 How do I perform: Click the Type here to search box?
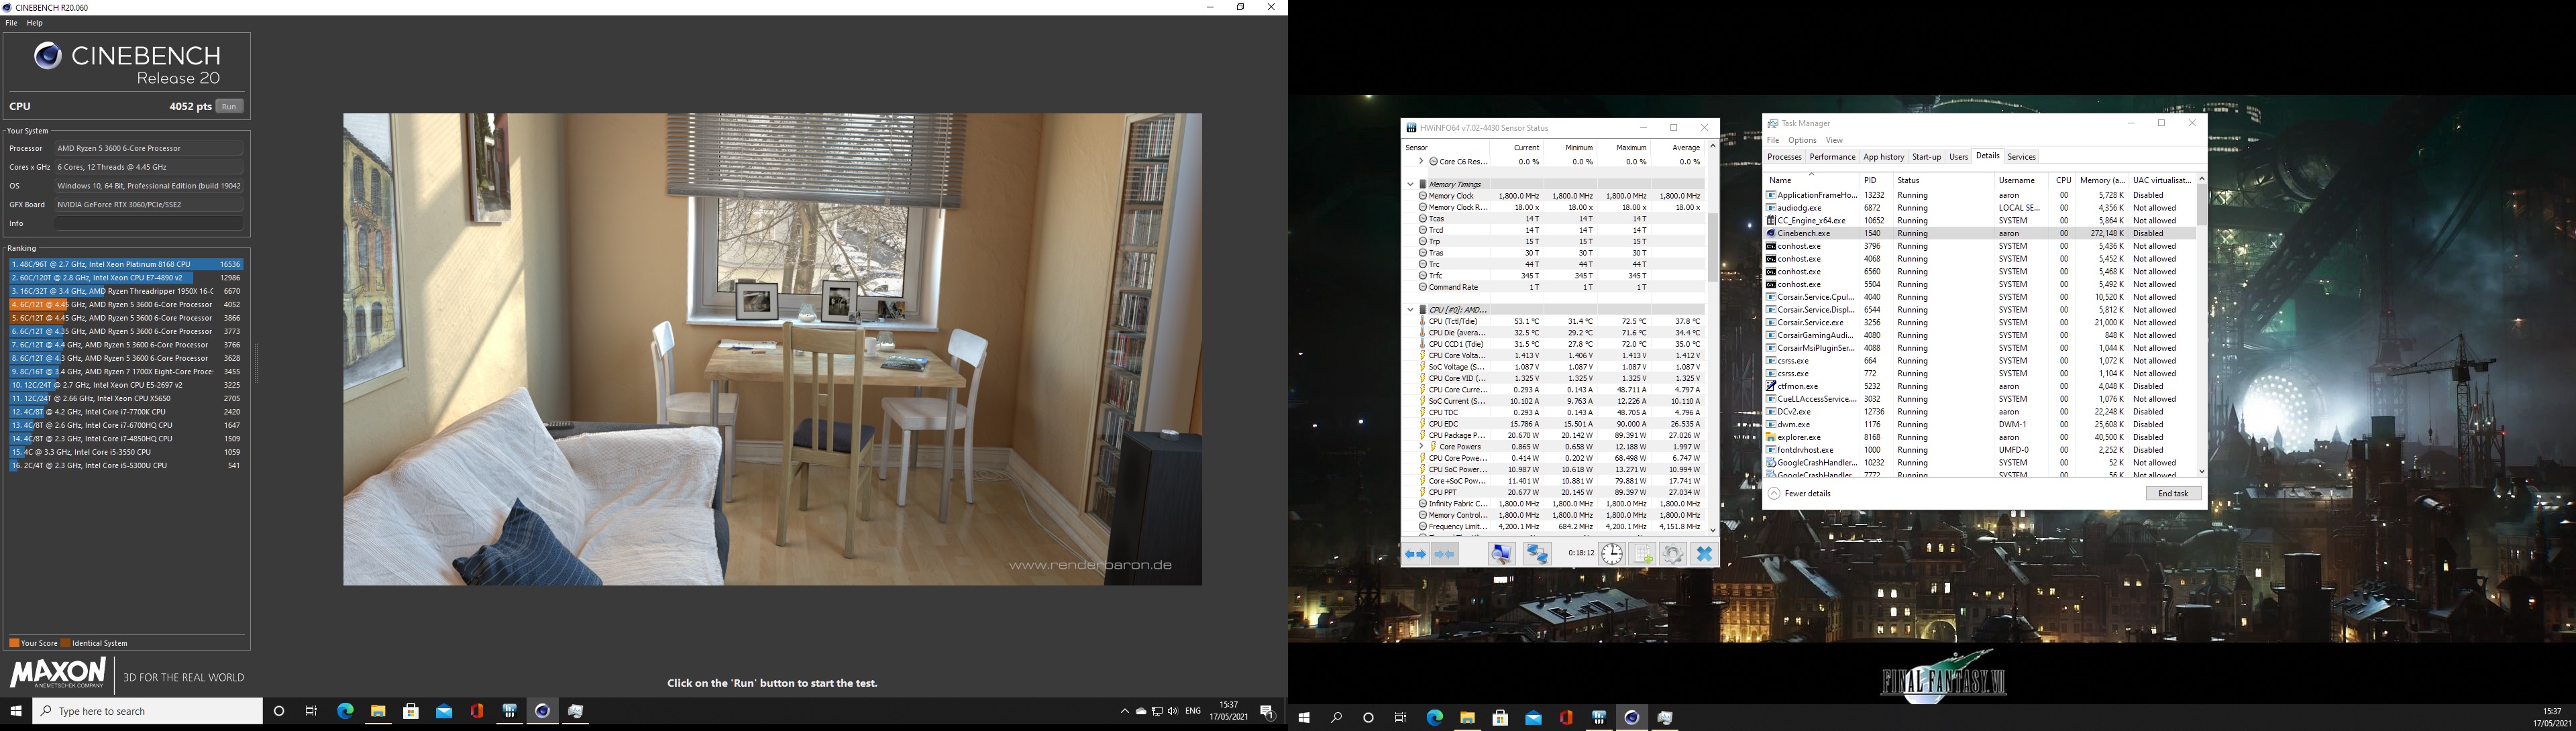pos(148,711)
